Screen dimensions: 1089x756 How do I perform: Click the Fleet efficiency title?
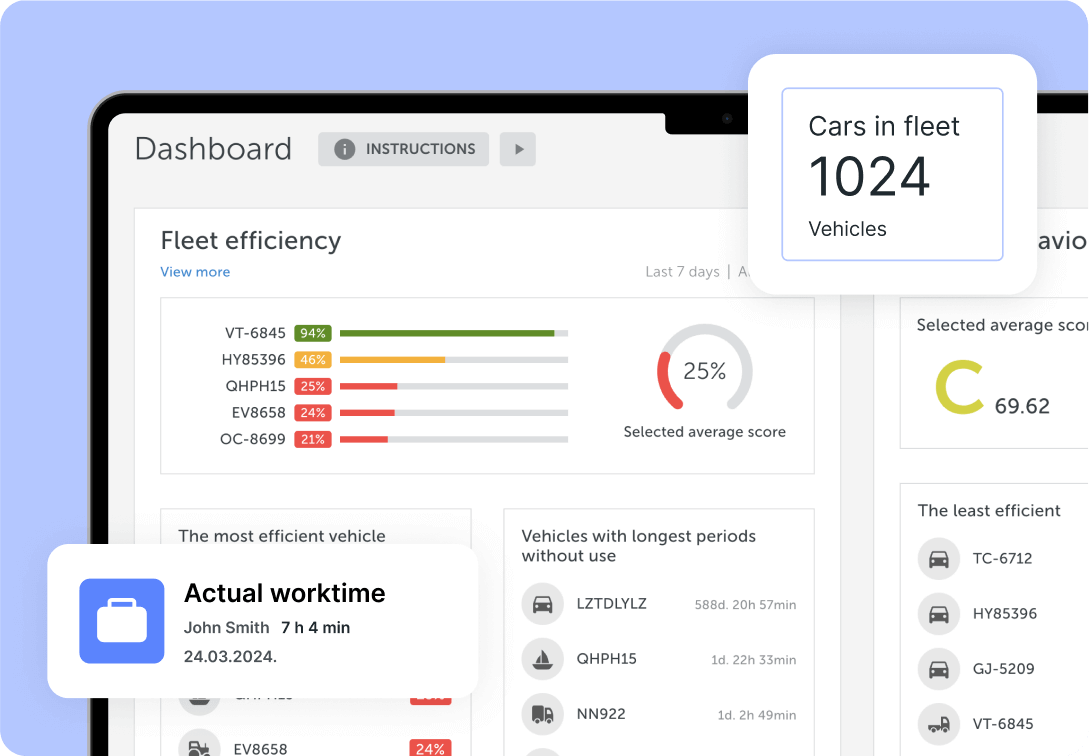(x=251, y=241)
